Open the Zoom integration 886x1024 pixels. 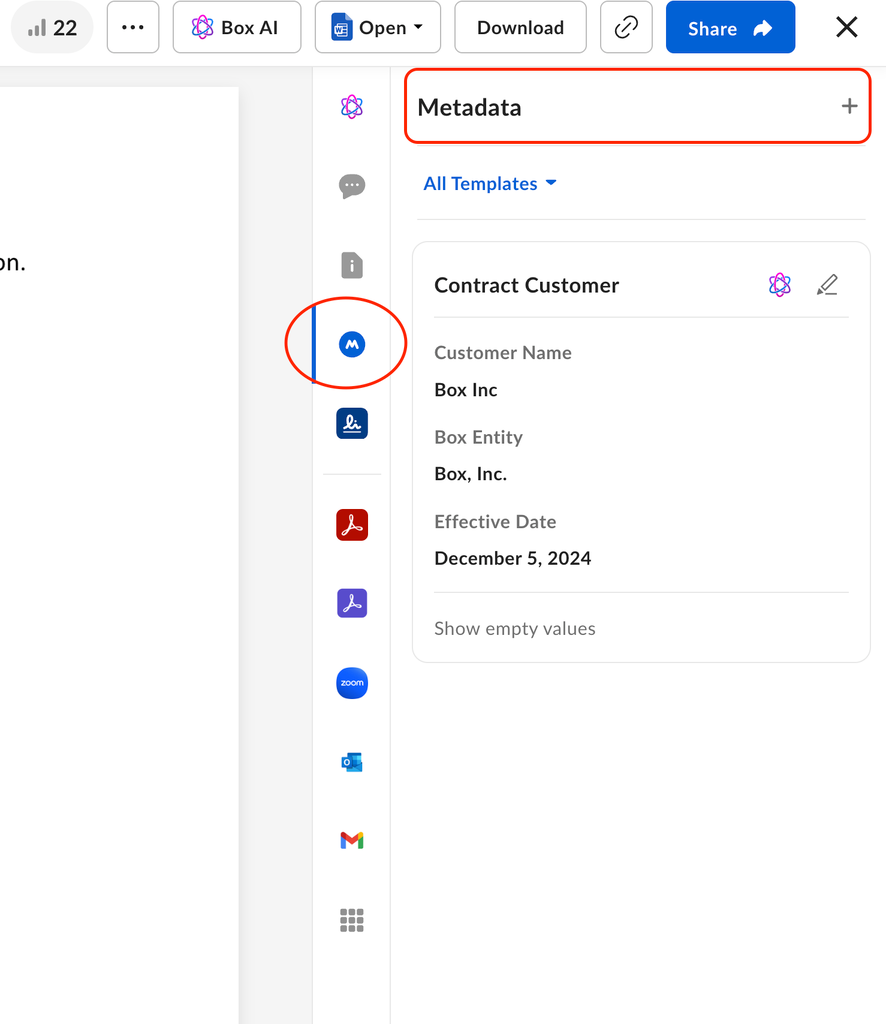[x=351, y=683]
